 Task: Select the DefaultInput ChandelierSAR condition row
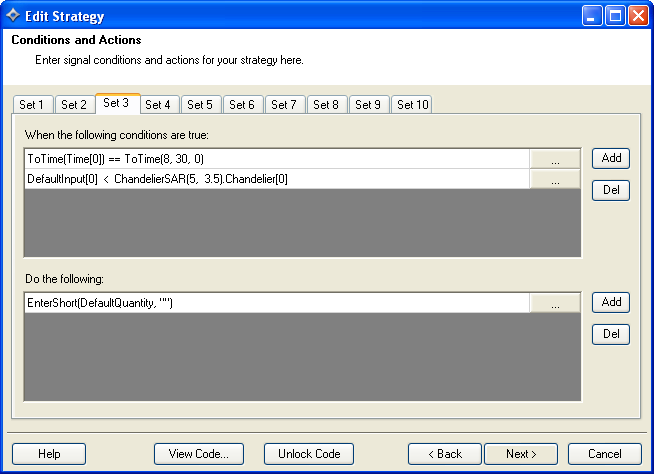[x=277, y=179]
